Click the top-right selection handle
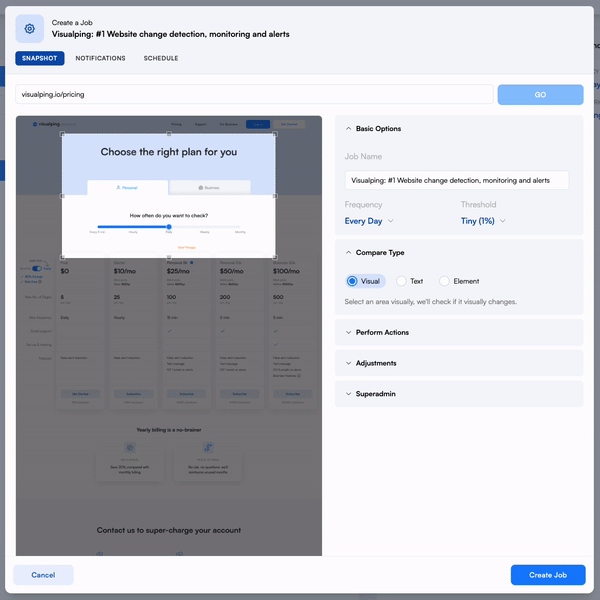The height and width of the screenshot is (600, 600). tap(275, 134)
